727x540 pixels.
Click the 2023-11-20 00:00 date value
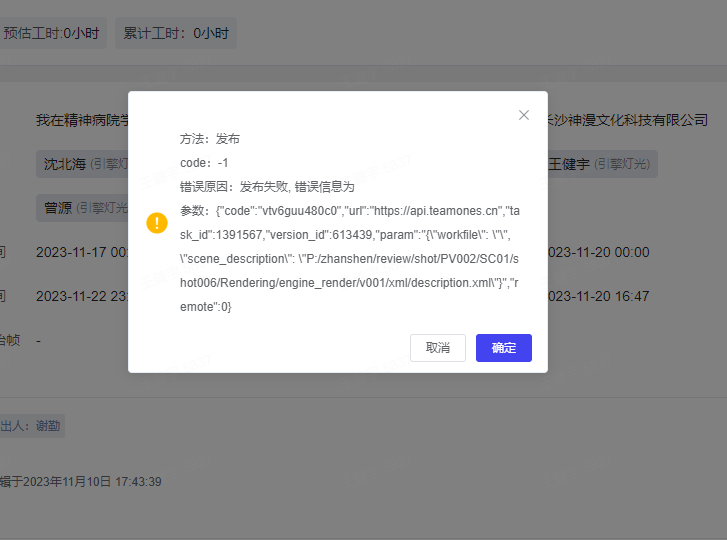pos(598,252)
